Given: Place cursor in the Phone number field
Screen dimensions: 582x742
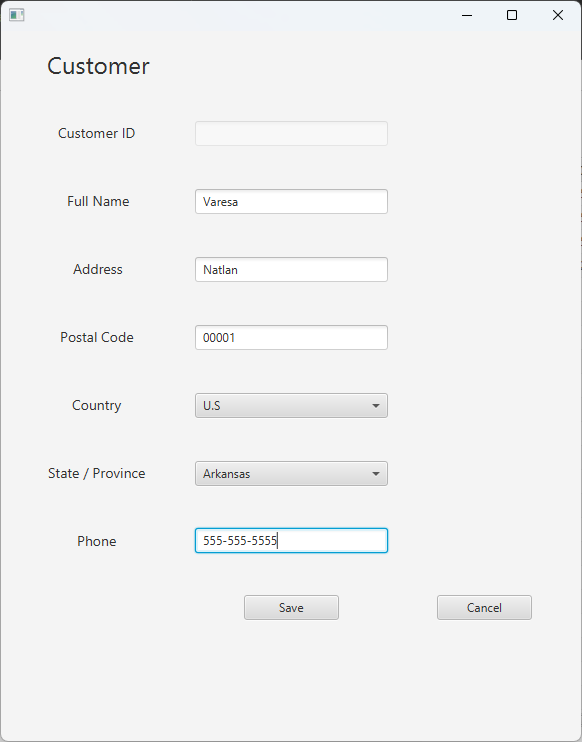Looking at the screenshot, I should point(291,541).
